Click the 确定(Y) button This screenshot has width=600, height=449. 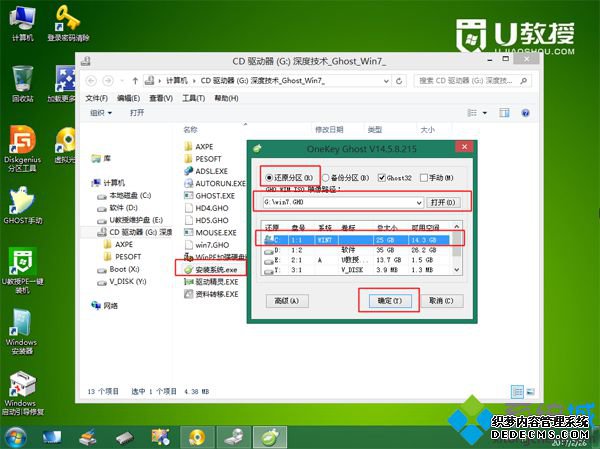coord(390,301)
